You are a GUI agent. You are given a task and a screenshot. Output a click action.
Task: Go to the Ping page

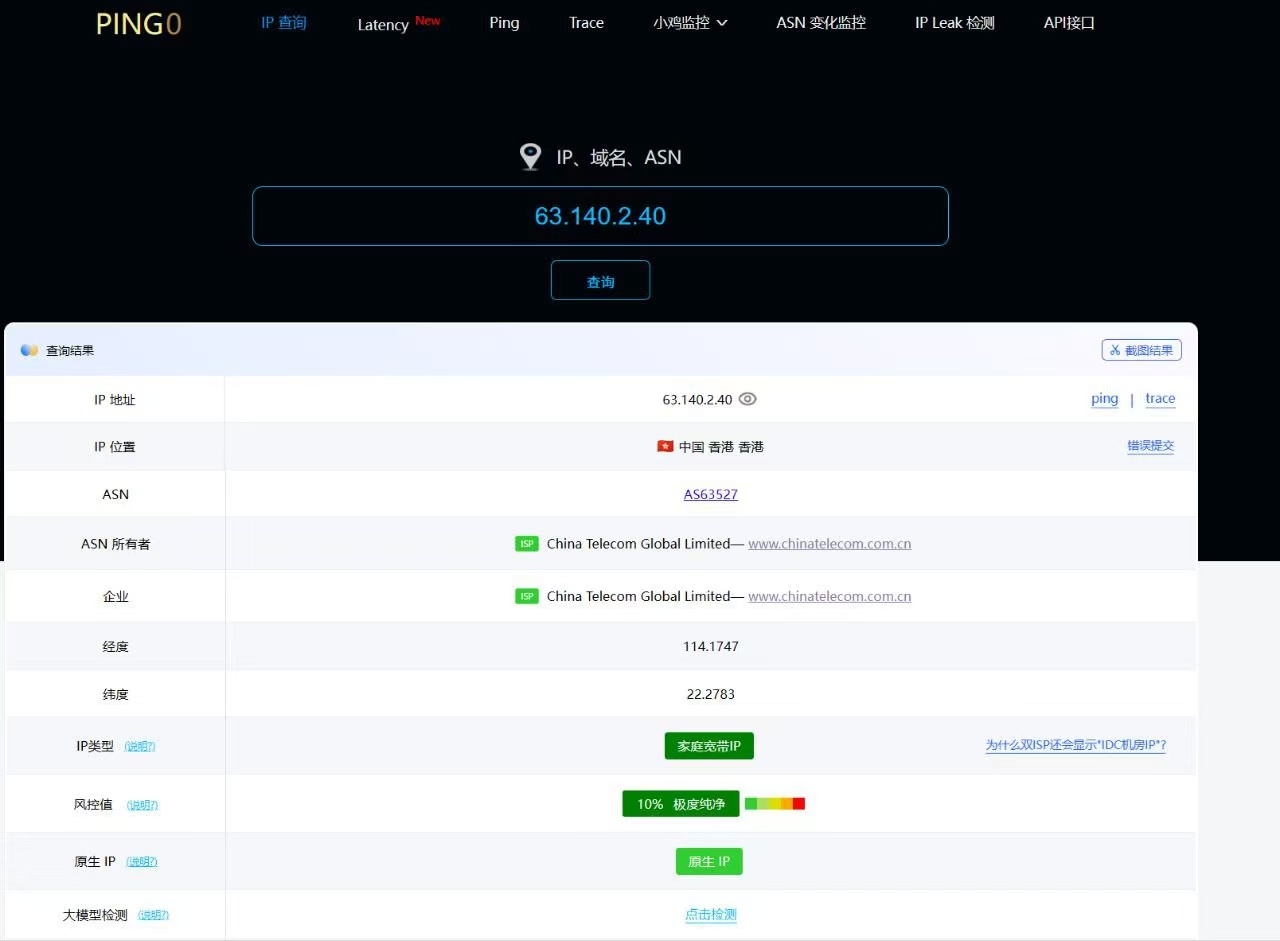tap(504, 22)
